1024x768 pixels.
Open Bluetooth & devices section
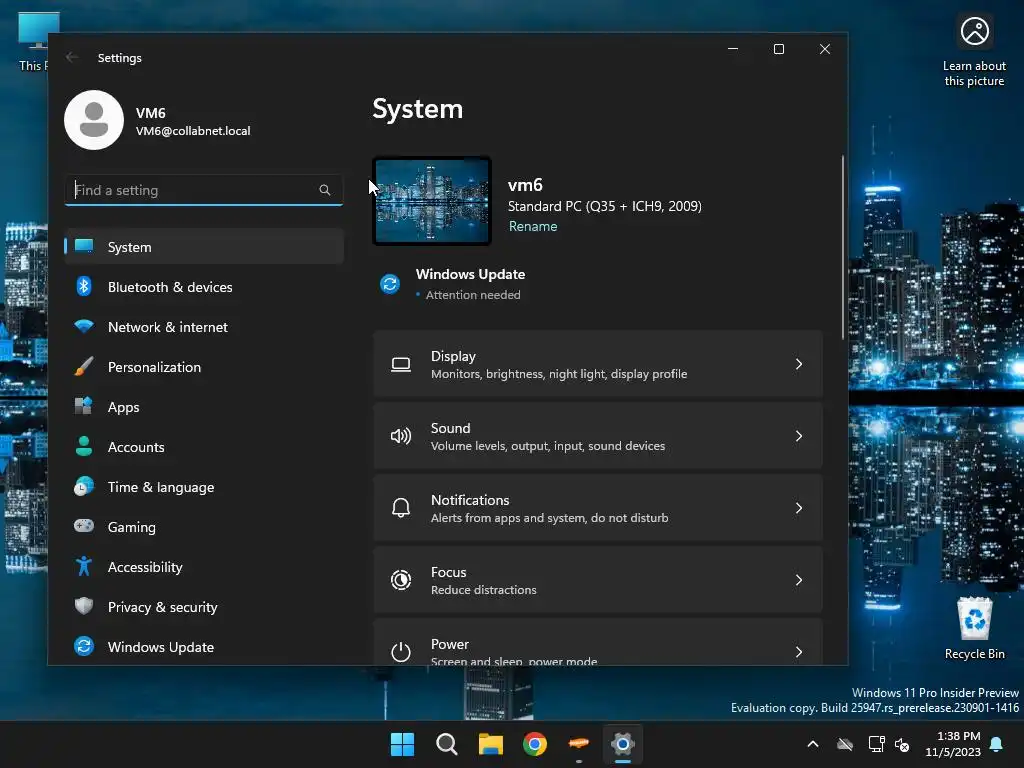204,287
